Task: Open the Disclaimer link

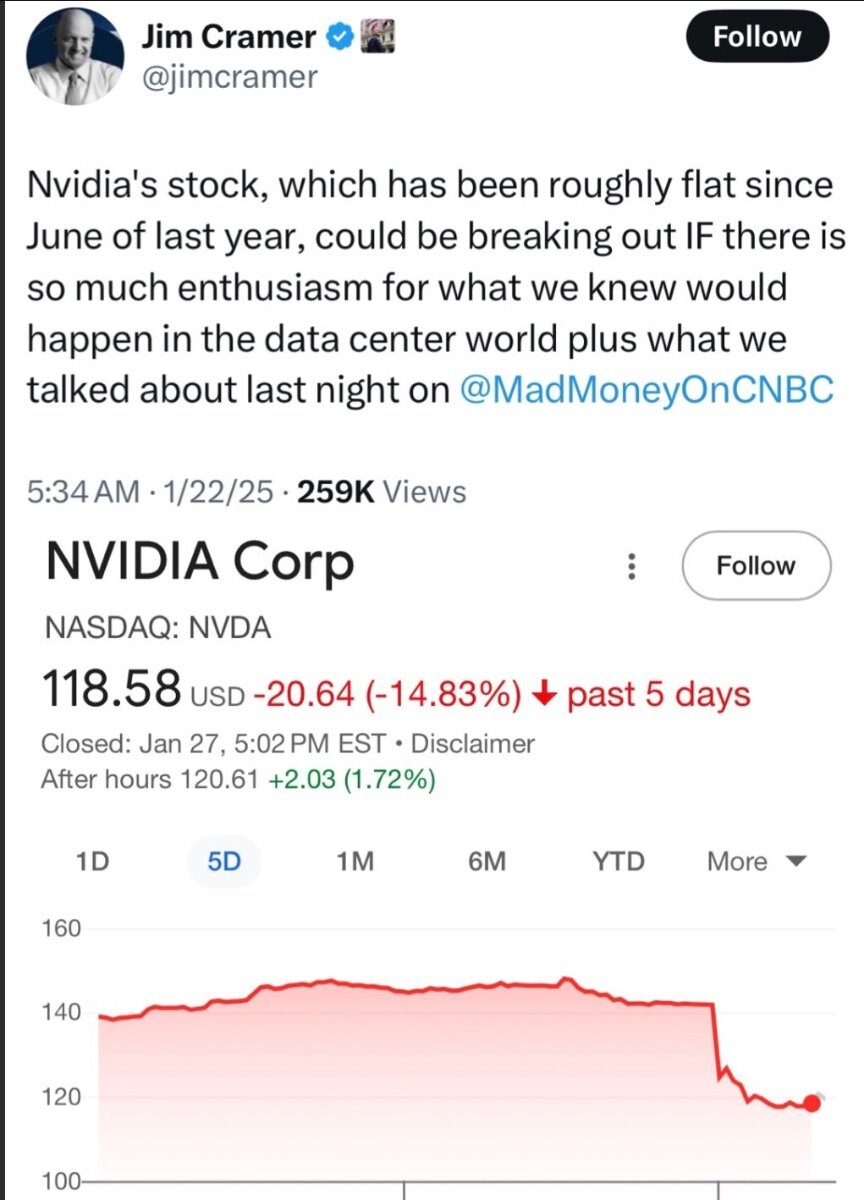Action: (x=473, y=744)
